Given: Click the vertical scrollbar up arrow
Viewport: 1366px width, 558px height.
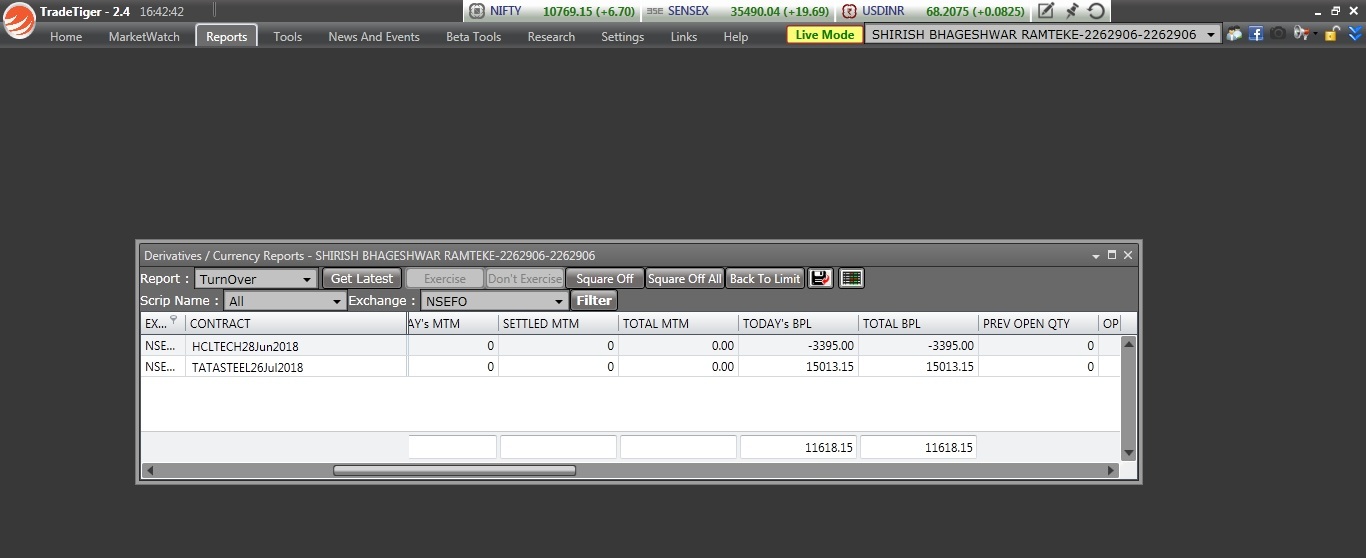Looking at the screenshot, I should [1129, 344].
